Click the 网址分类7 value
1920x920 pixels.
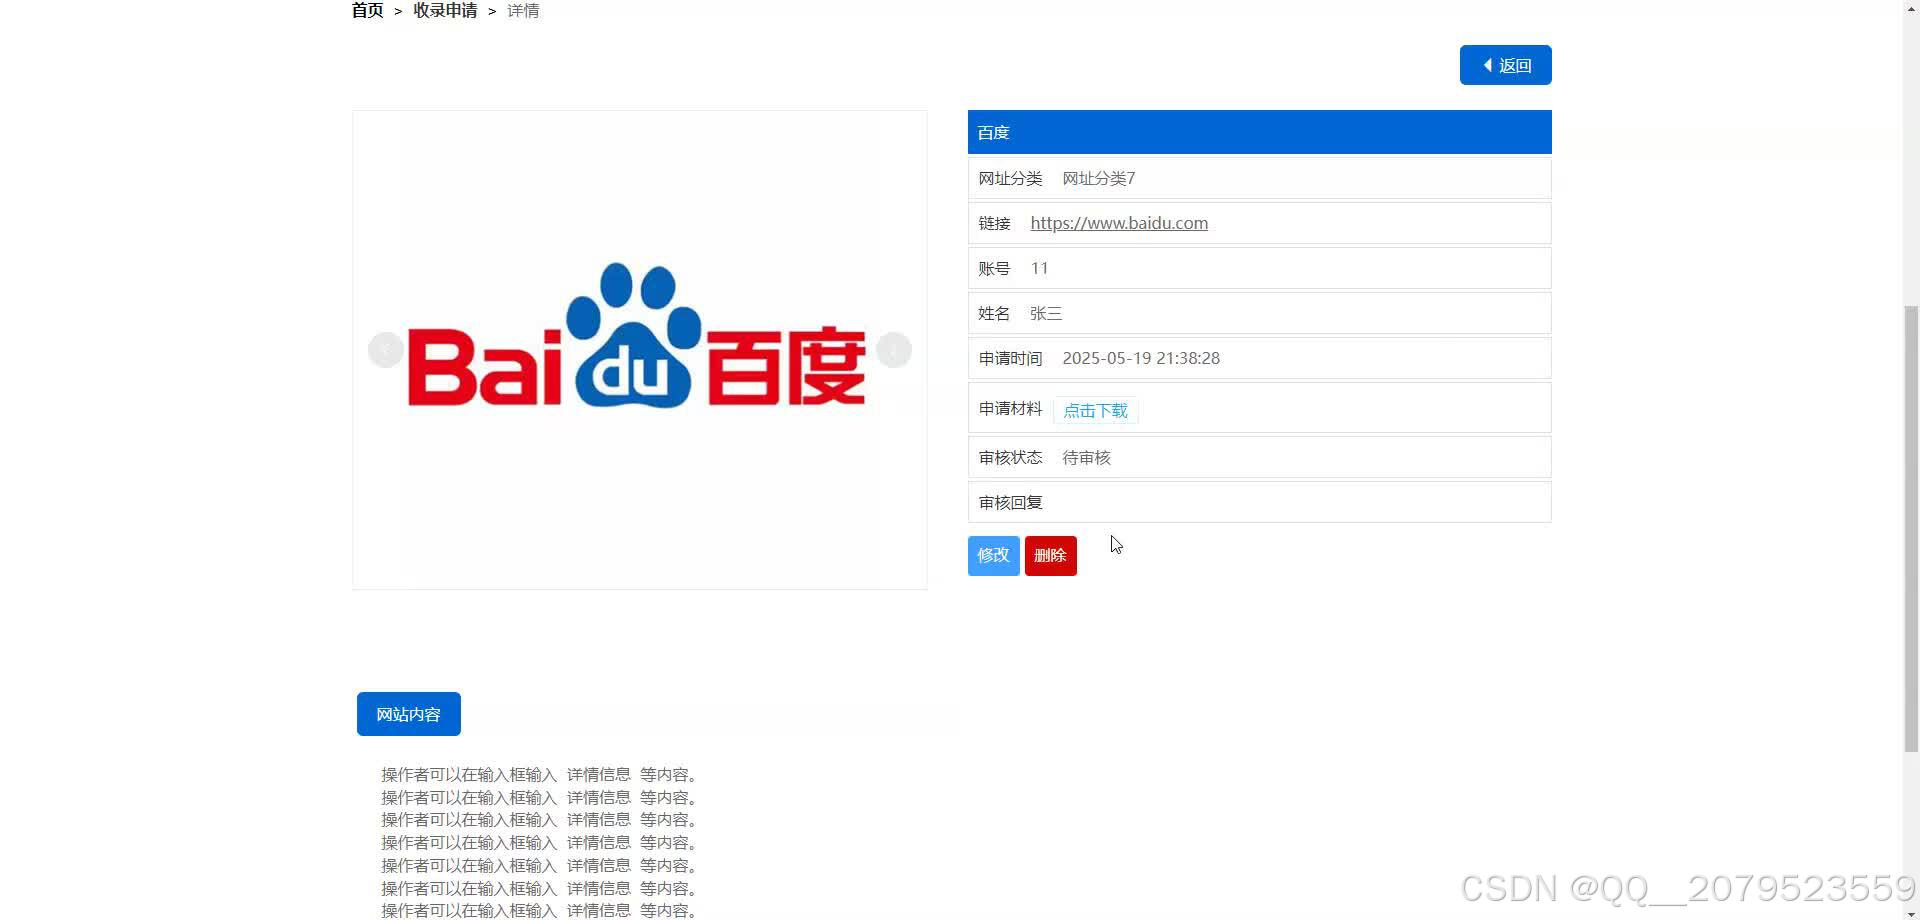1098,178
